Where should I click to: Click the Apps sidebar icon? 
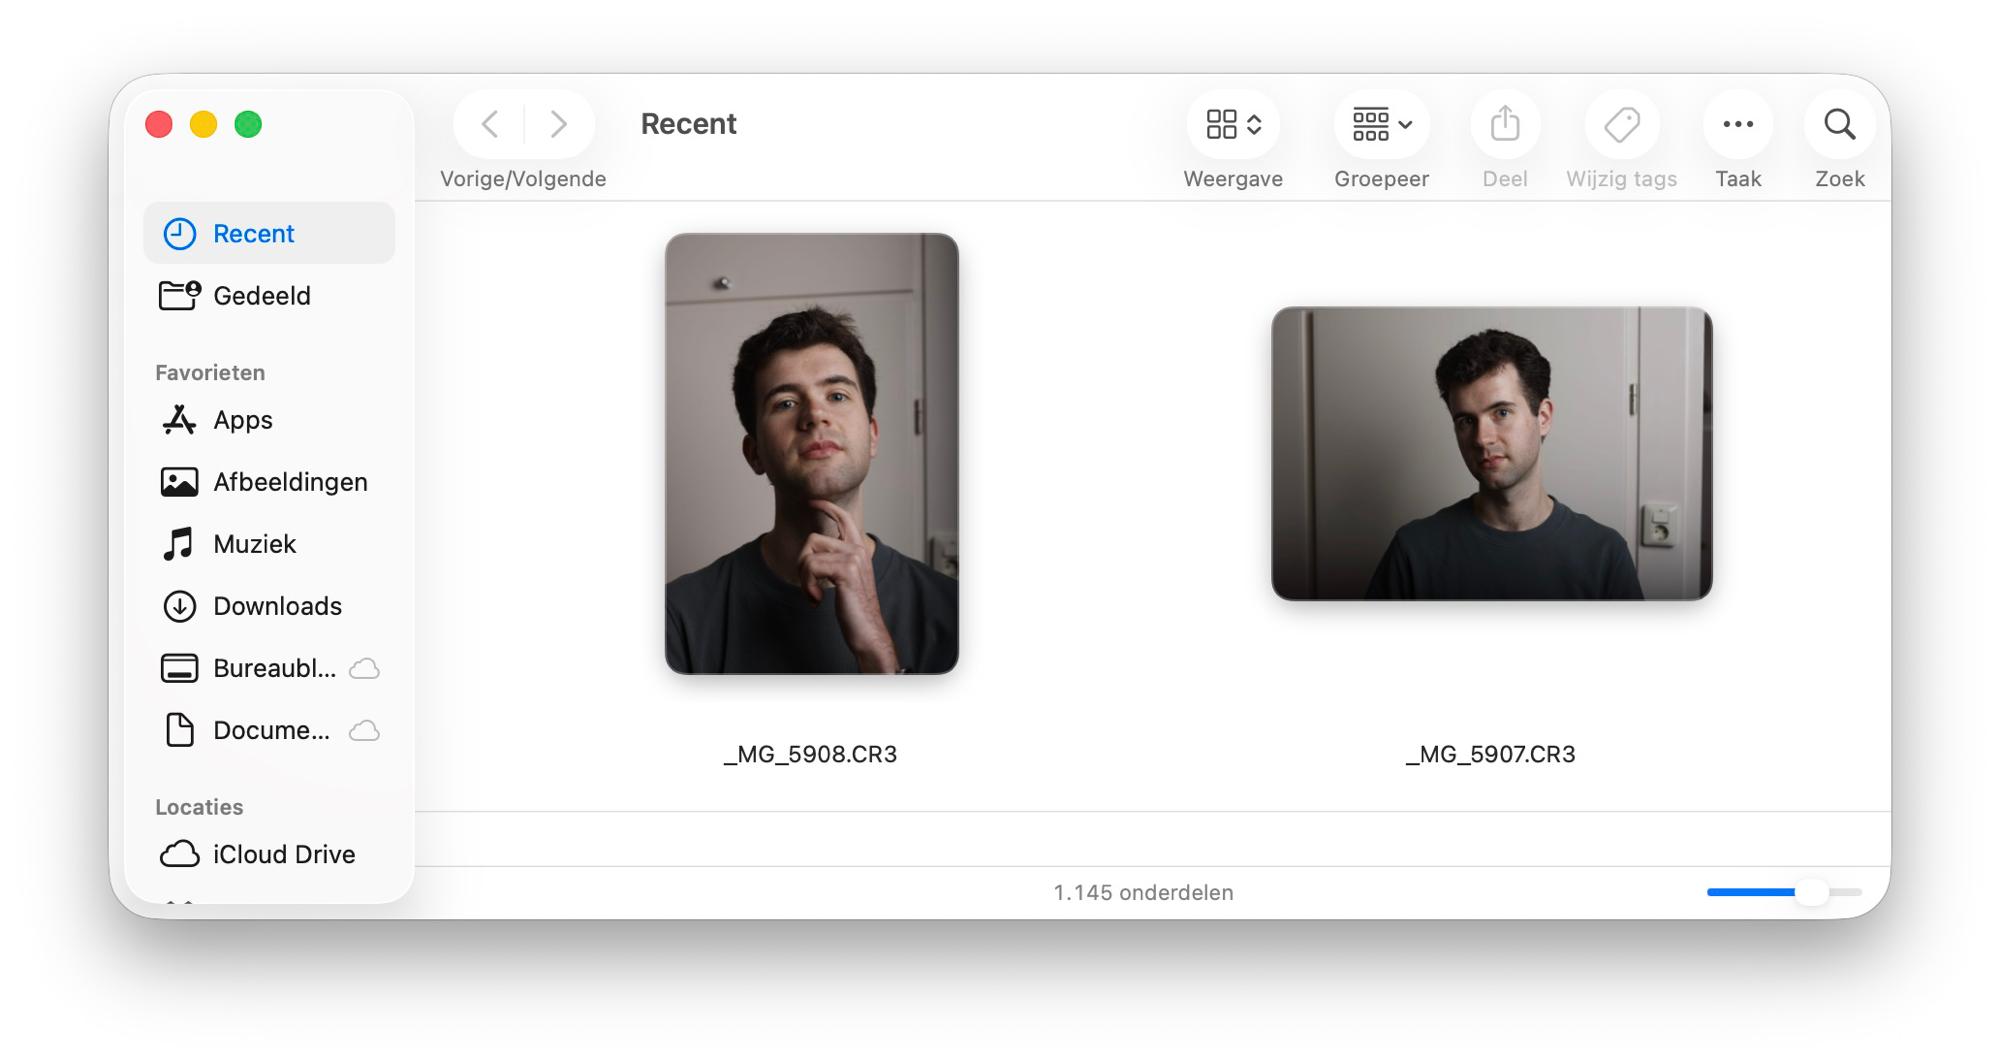click(179, 420)
